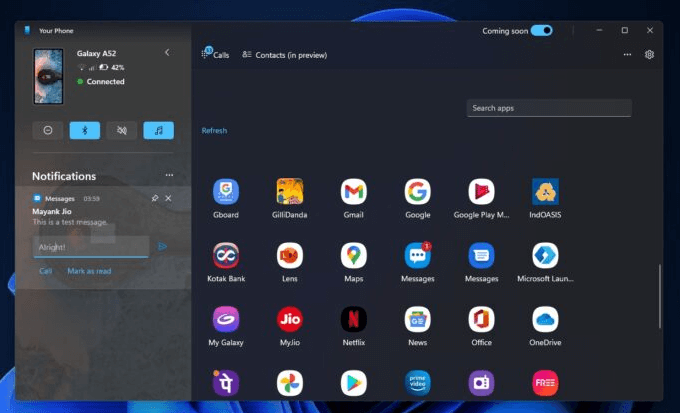Open Messages app without a badge

481,255
